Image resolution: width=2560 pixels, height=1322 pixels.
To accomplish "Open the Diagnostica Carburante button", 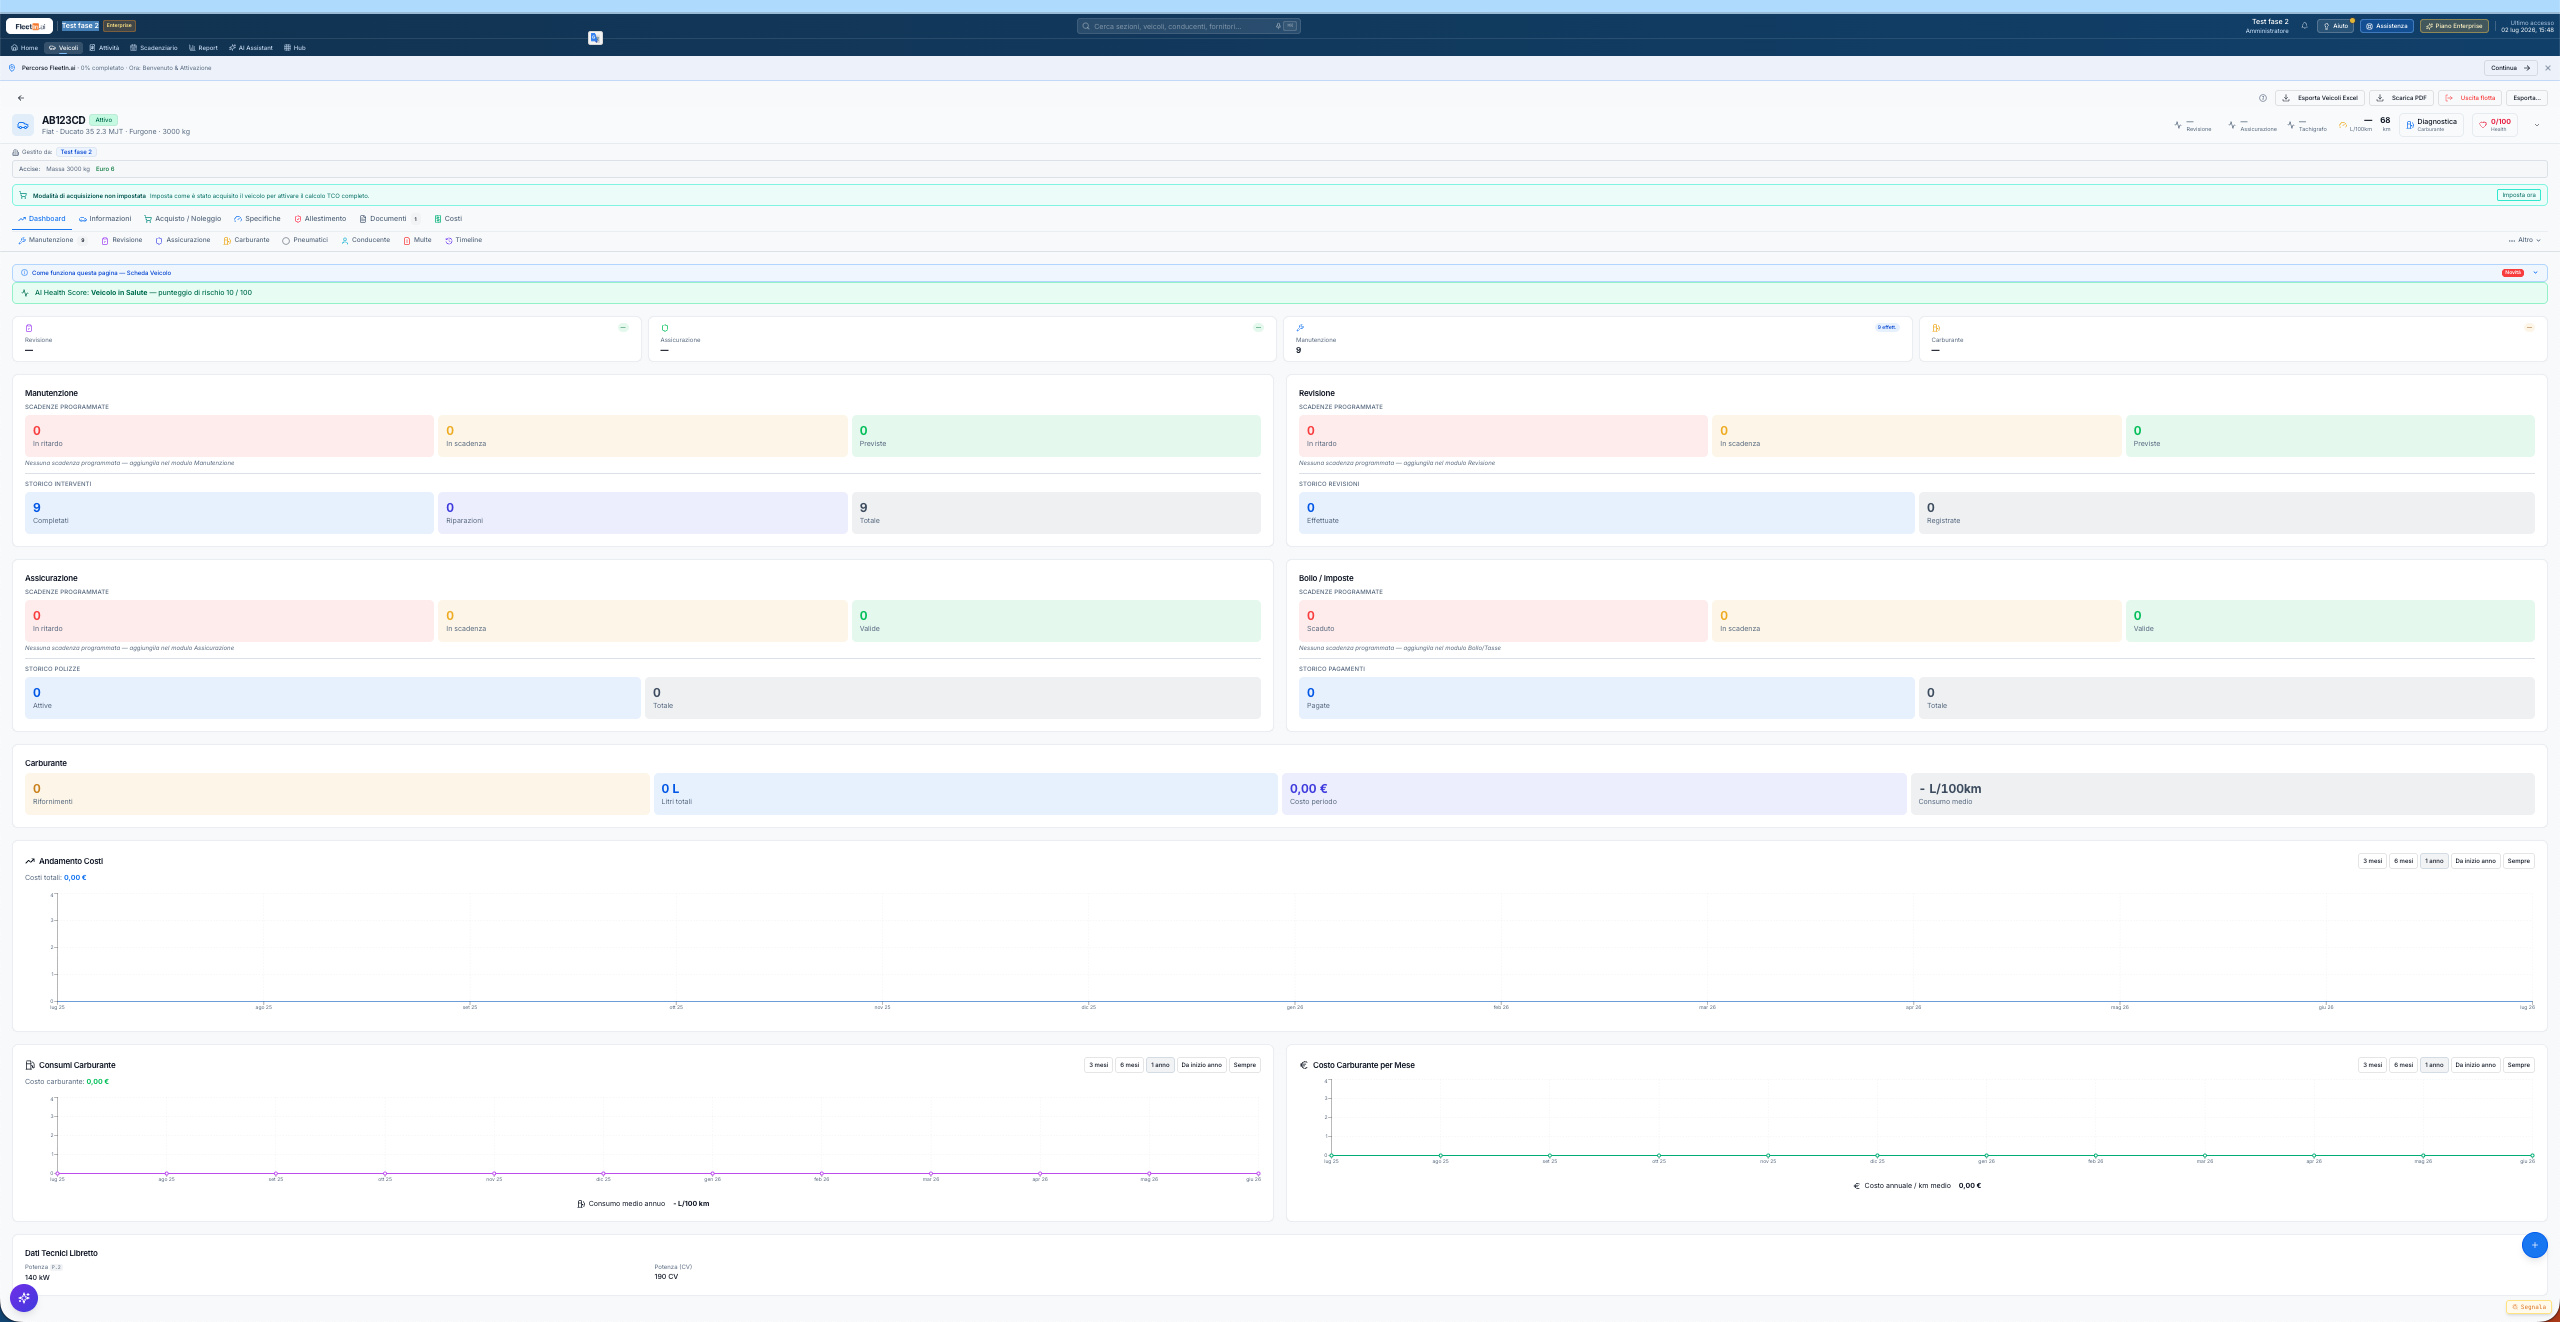I will click(2430, 125).
